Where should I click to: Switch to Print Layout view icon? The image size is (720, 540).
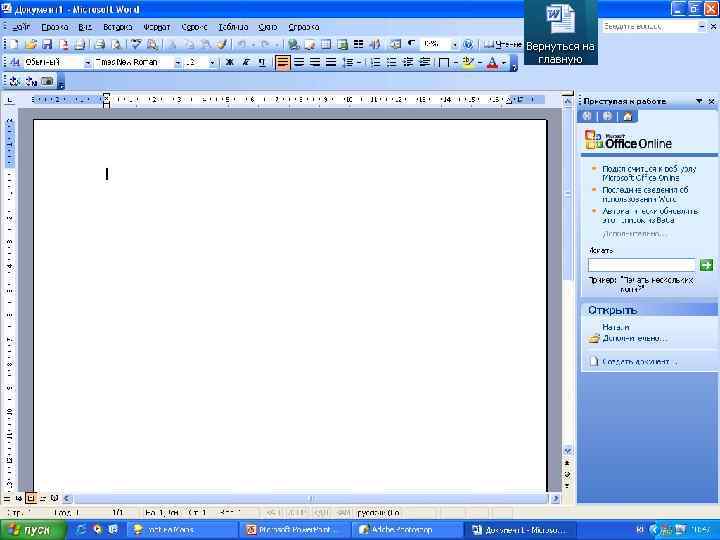tap(31, 498)
